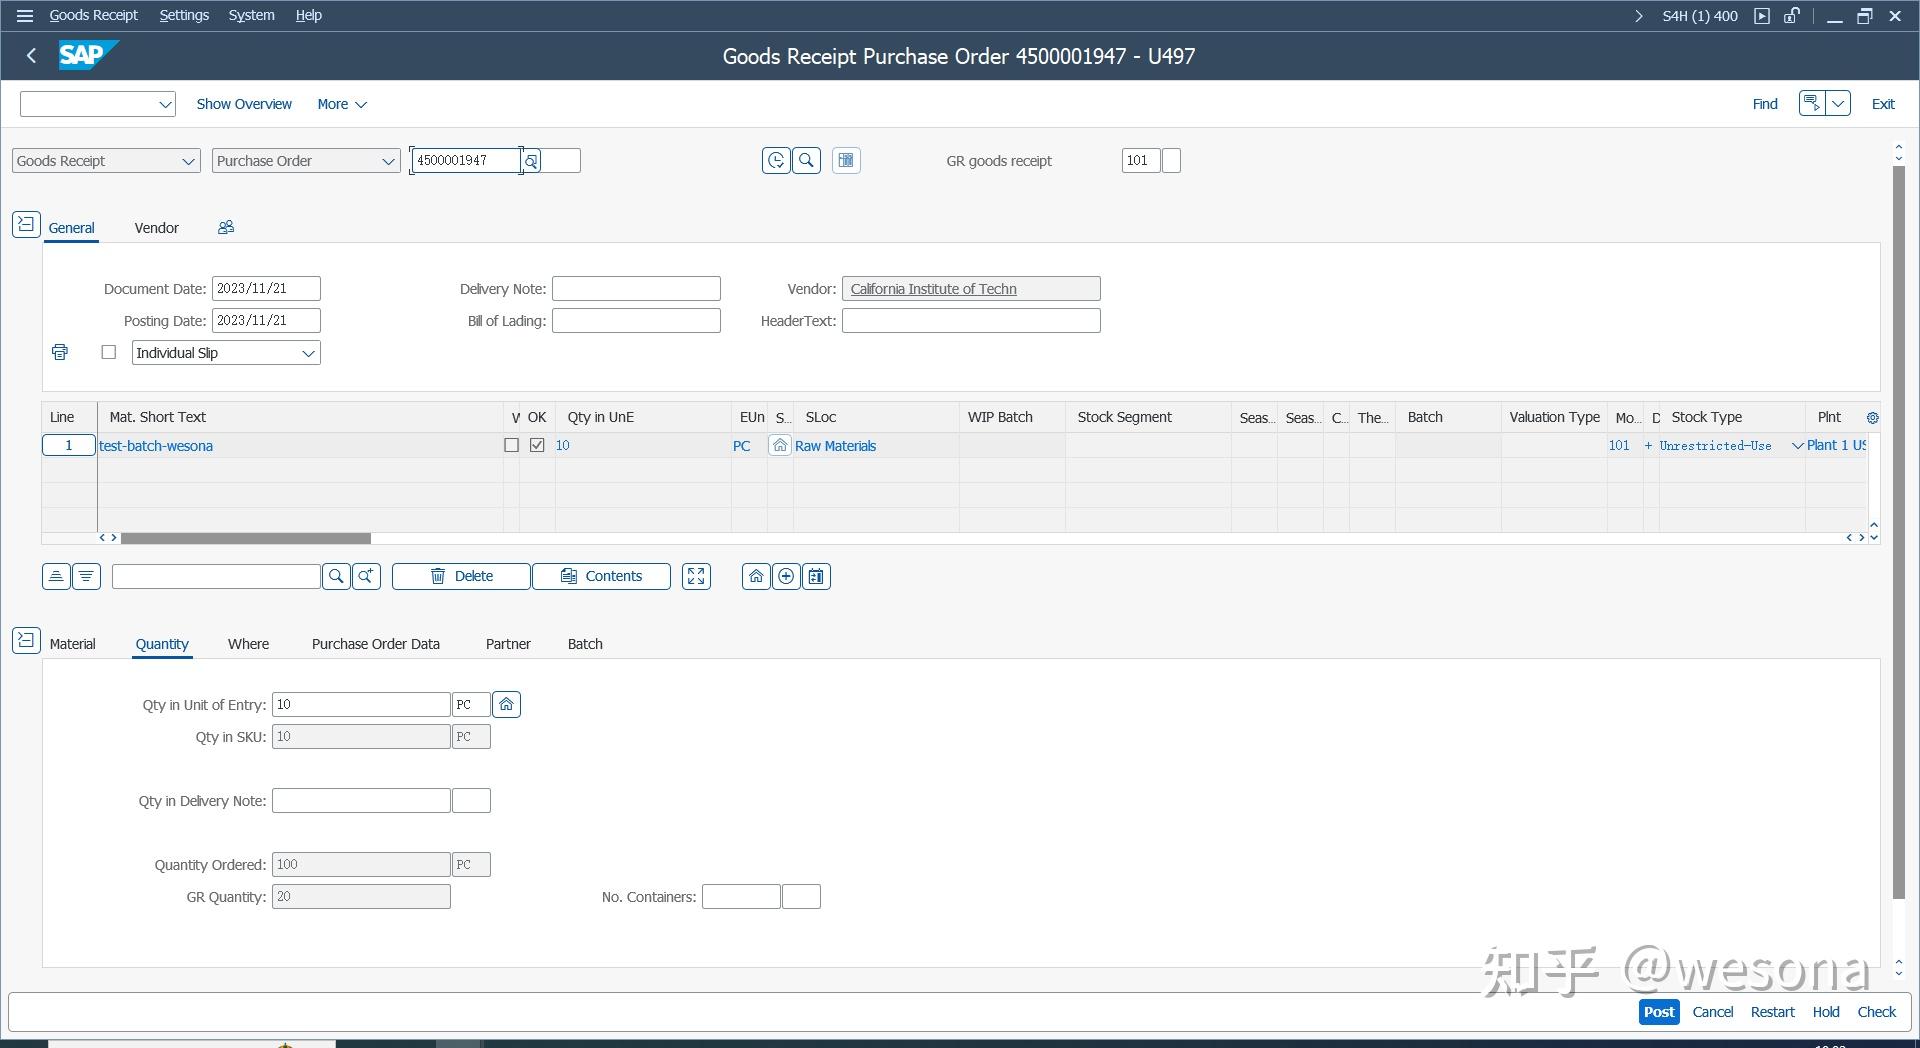The image size is (1920, 1048).
Task: Click the Delete item button
Action: 461,576
